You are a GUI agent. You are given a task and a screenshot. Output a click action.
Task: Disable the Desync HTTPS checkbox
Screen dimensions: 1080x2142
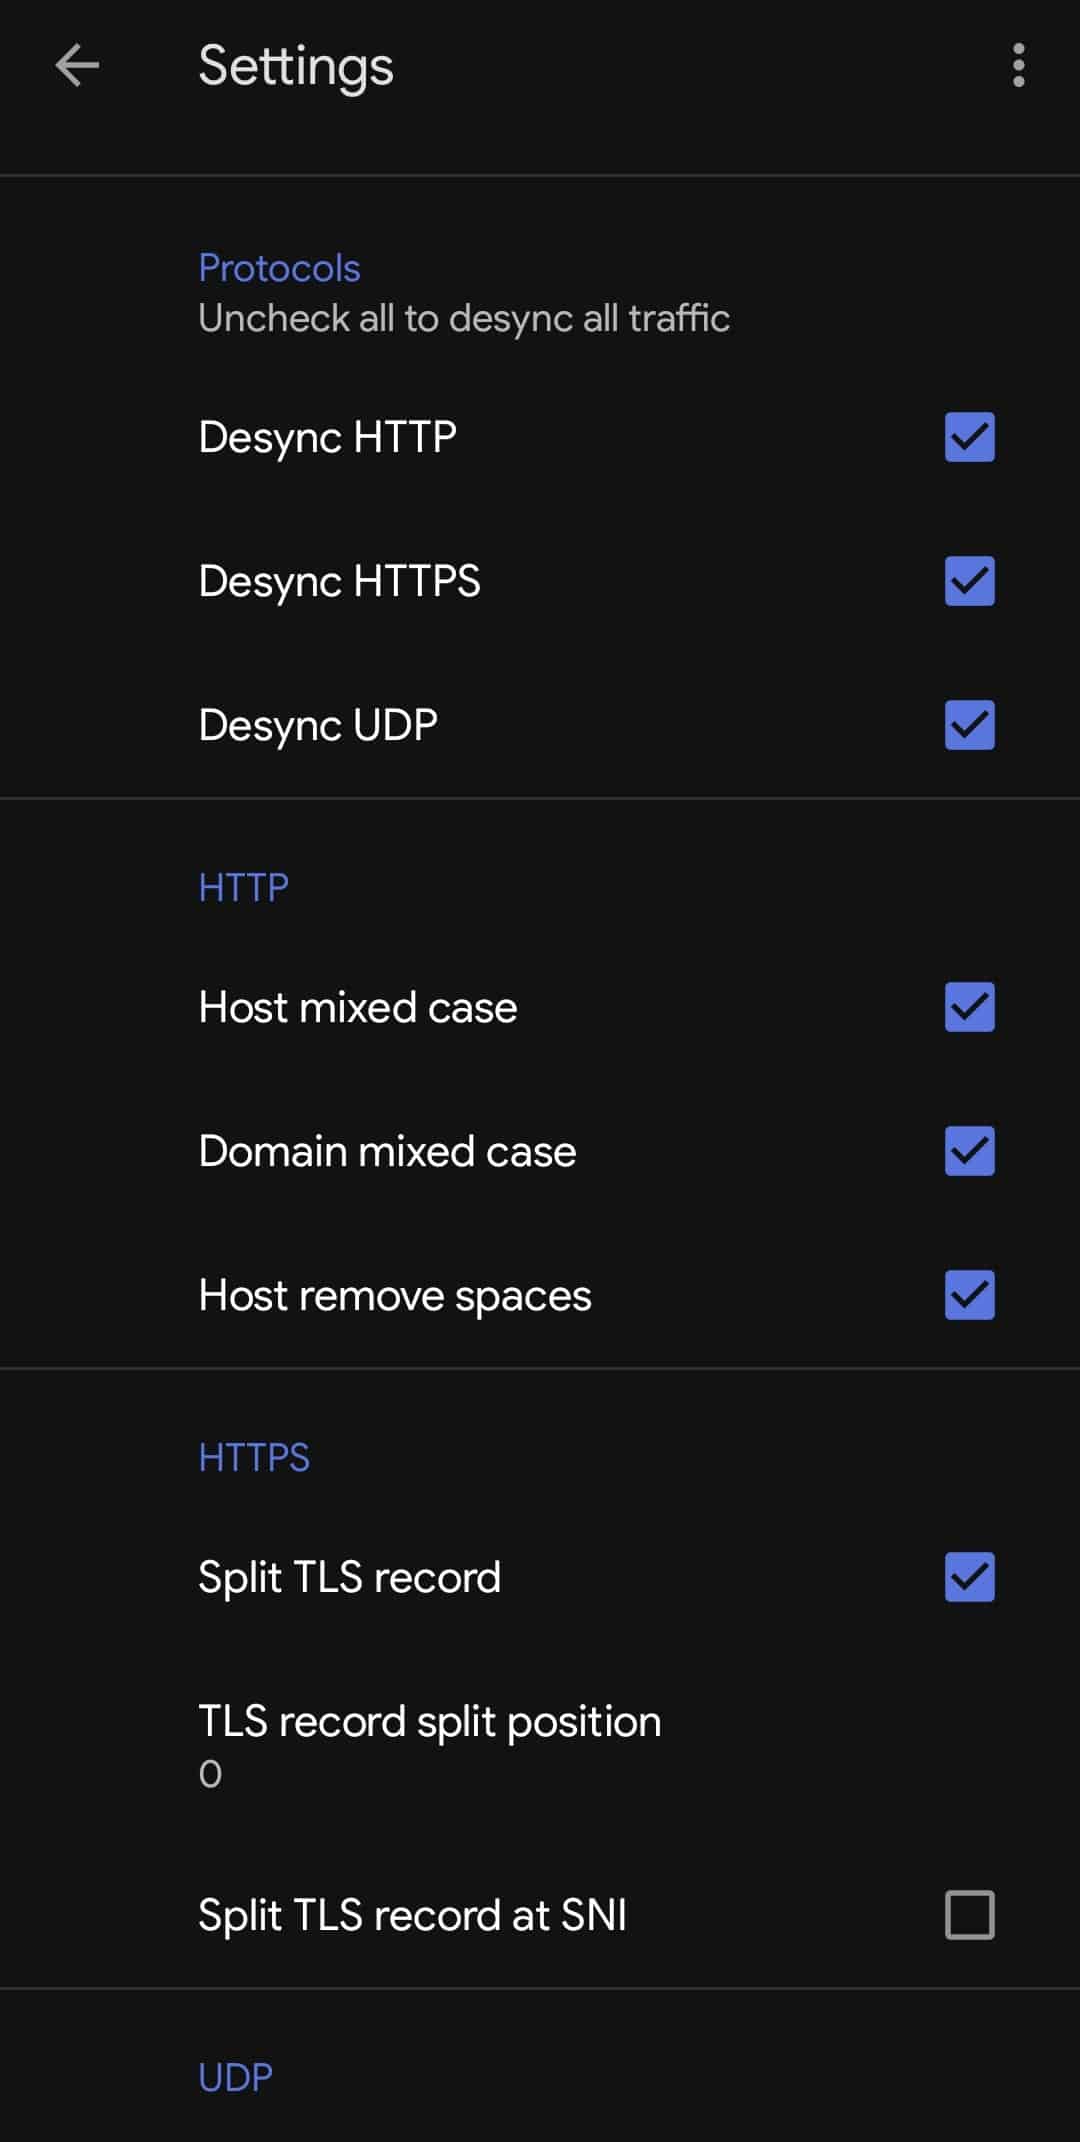pos(969,581)
